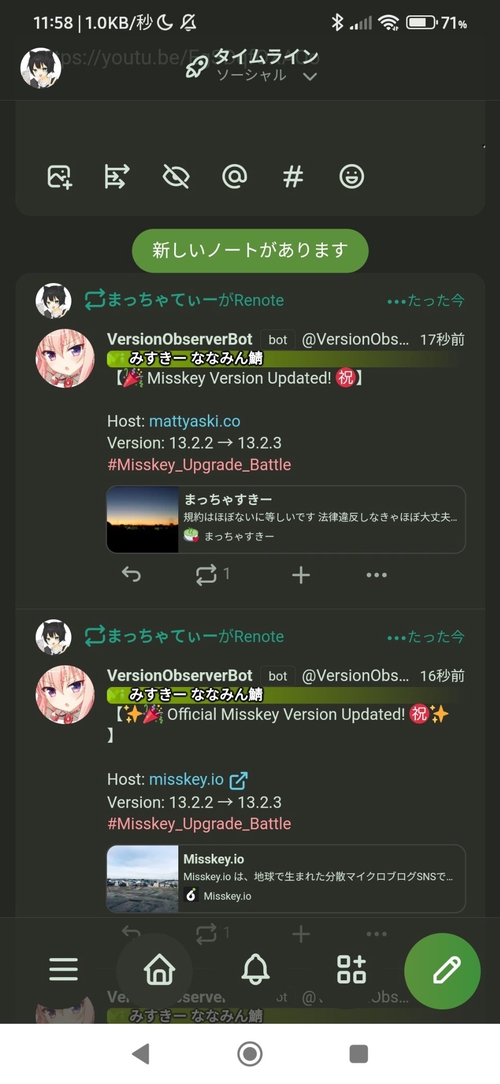The image size is (500, 1084).
Task: Open the Misskey.io link preview card
Action: point(286,879)
